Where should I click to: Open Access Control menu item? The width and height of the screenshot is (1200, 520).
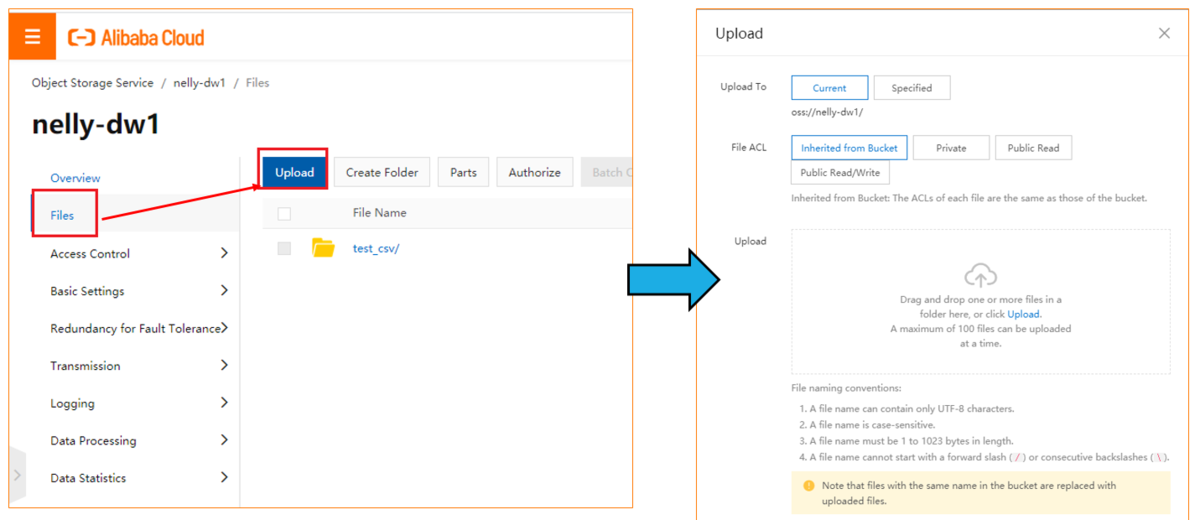[x=90, y=254]
